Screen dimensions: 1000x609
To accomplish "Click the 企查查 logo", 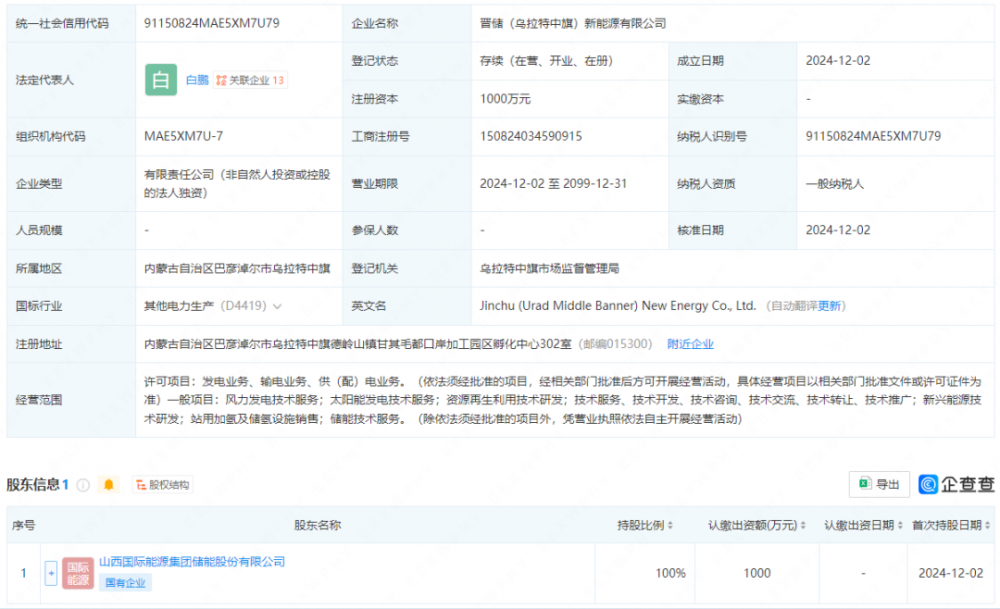I will 957,485.
